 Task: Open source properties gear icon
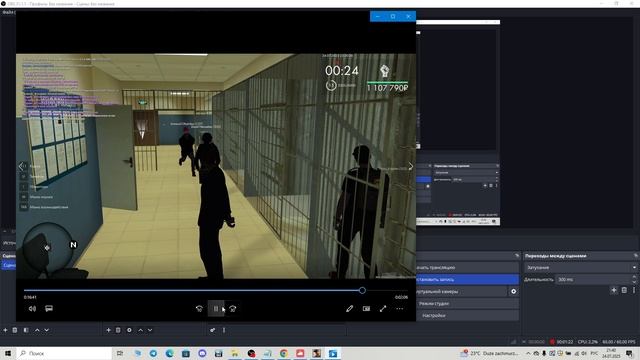pyautogui.click(x=129, y=330)
